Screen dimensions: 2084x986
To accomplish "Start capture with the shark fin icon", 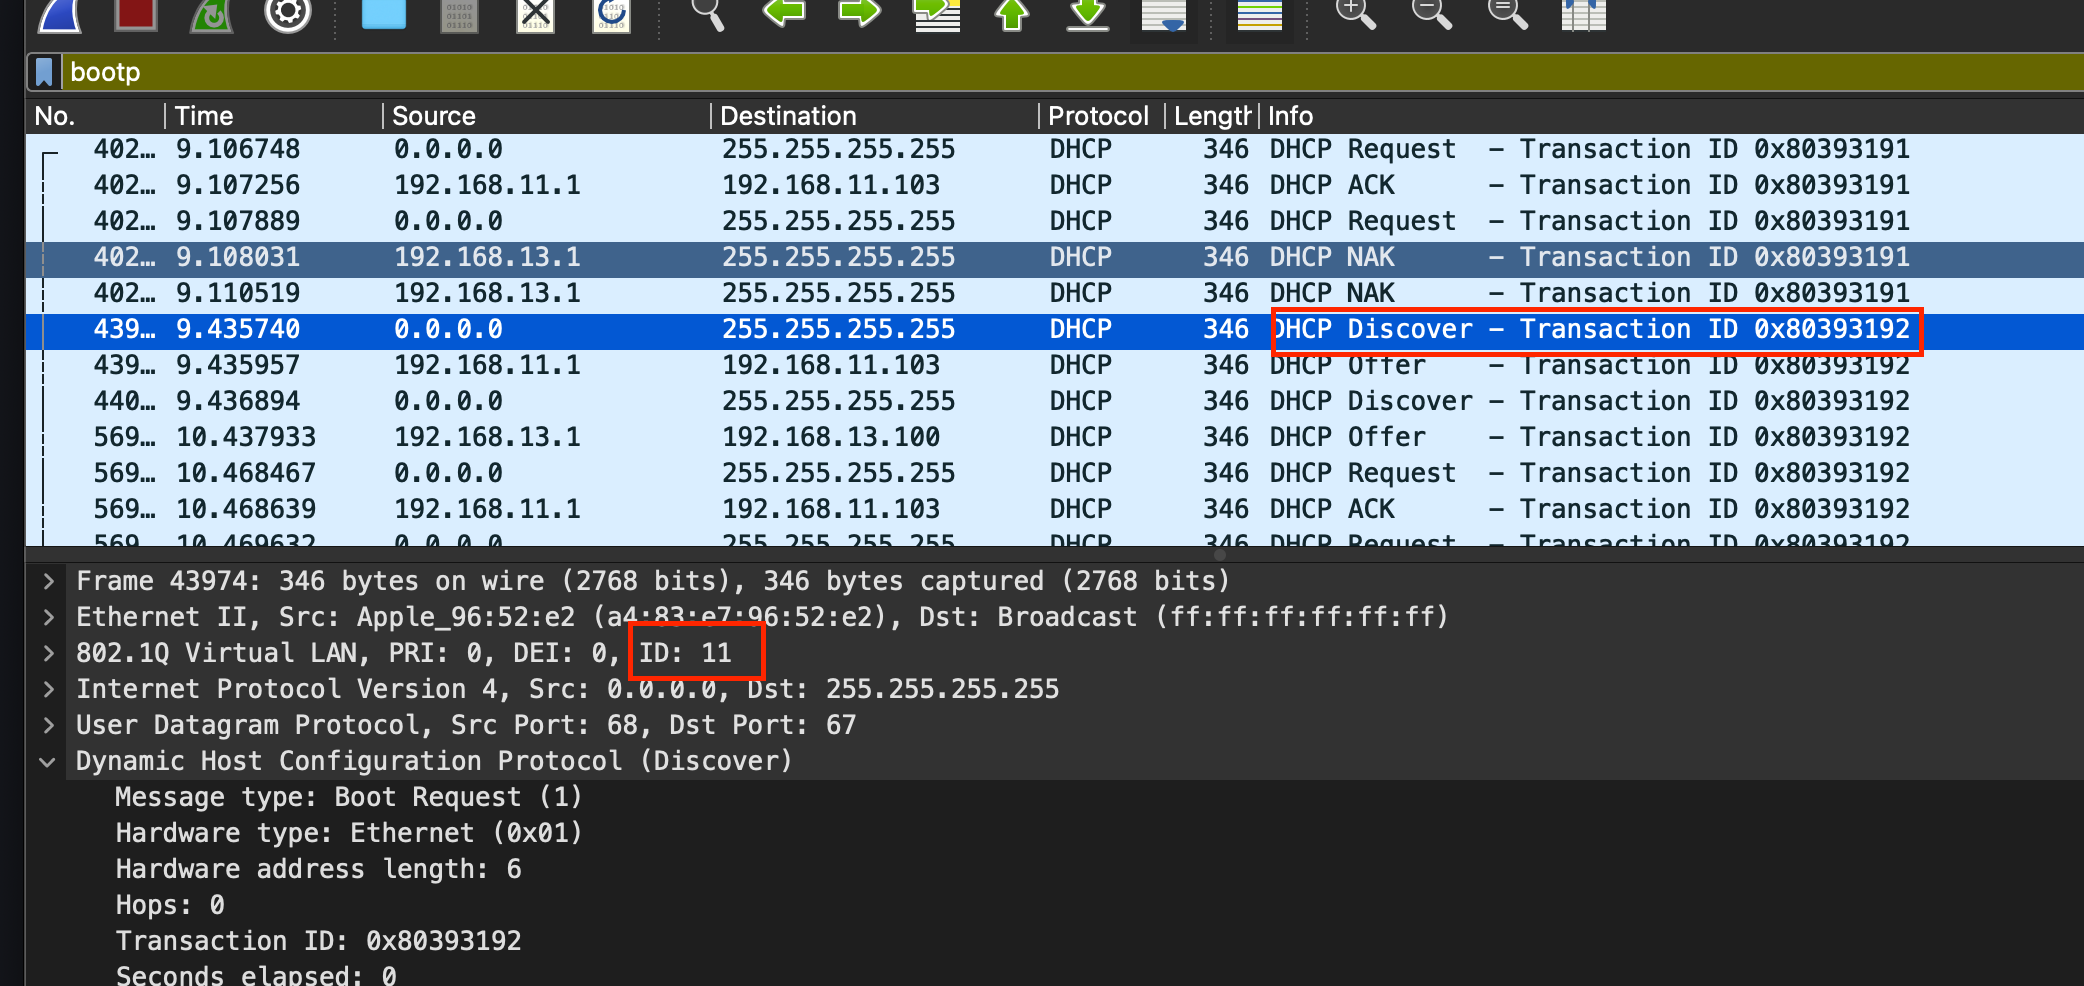I will (58, 14).
